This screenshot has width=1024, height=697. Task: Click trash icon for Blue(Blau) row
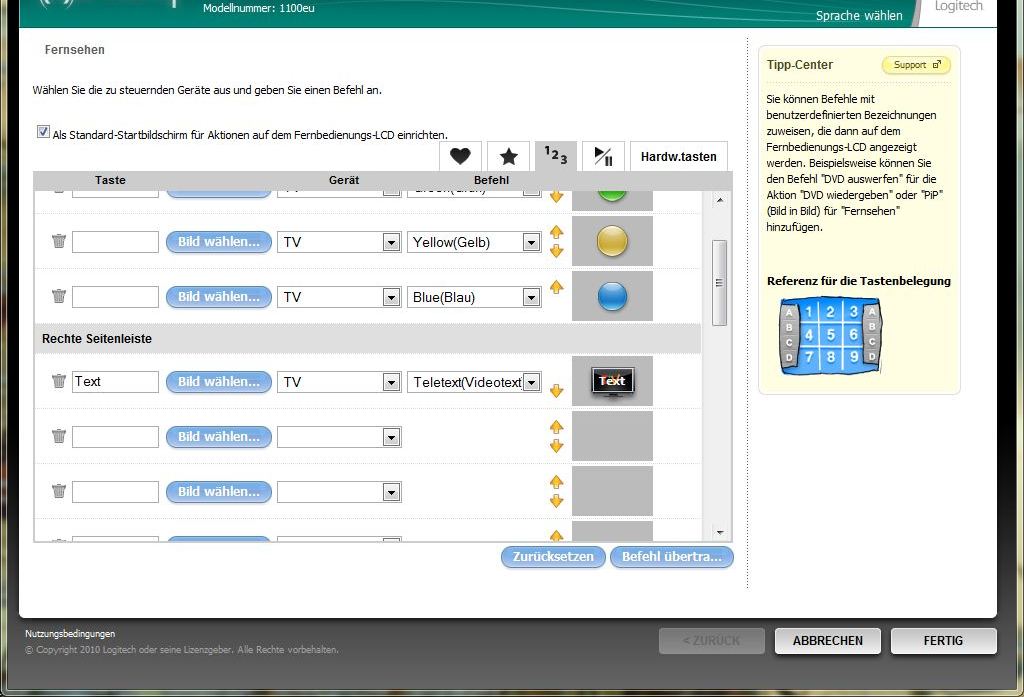click(59, 296)
